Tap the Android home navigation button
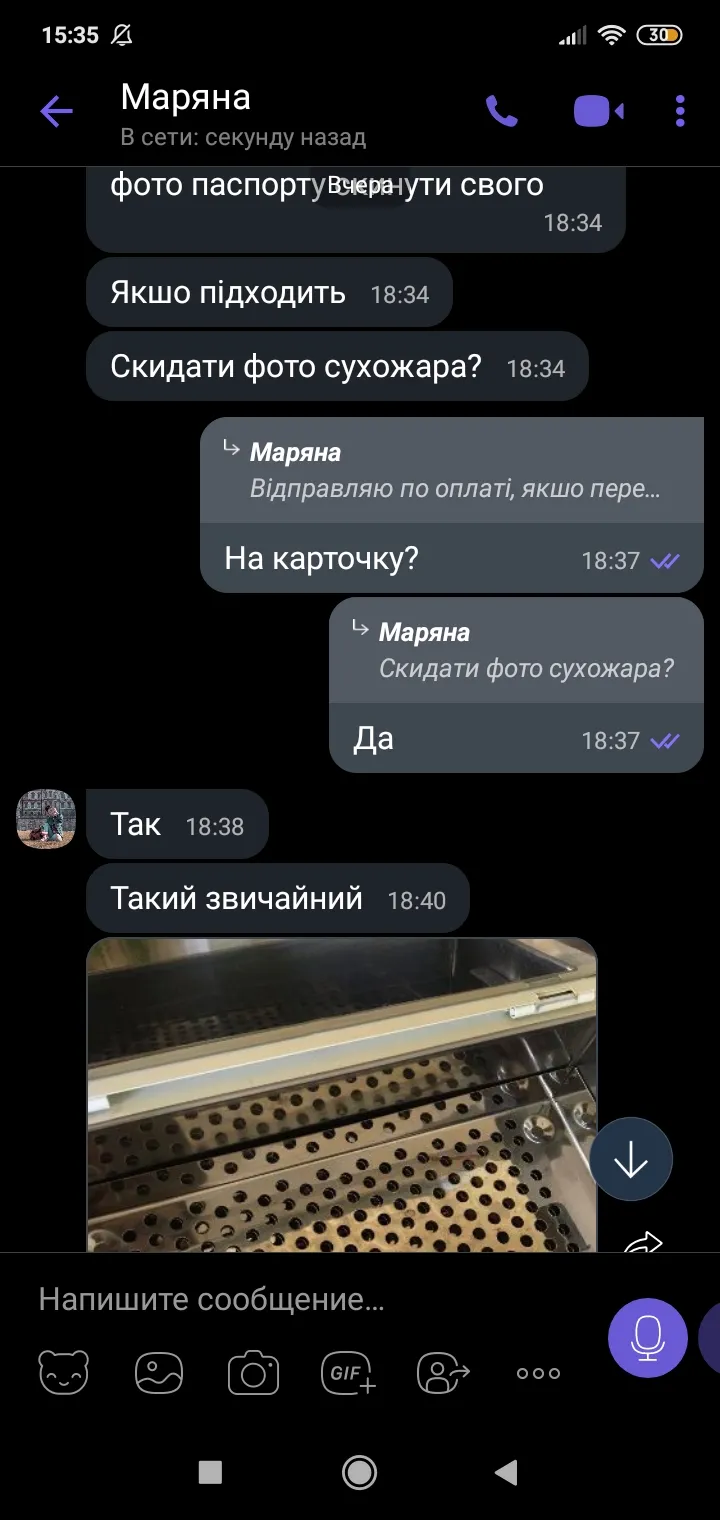Image resolution: width=720 pixels, height=1520 pixels. (x=359, y=1471)
